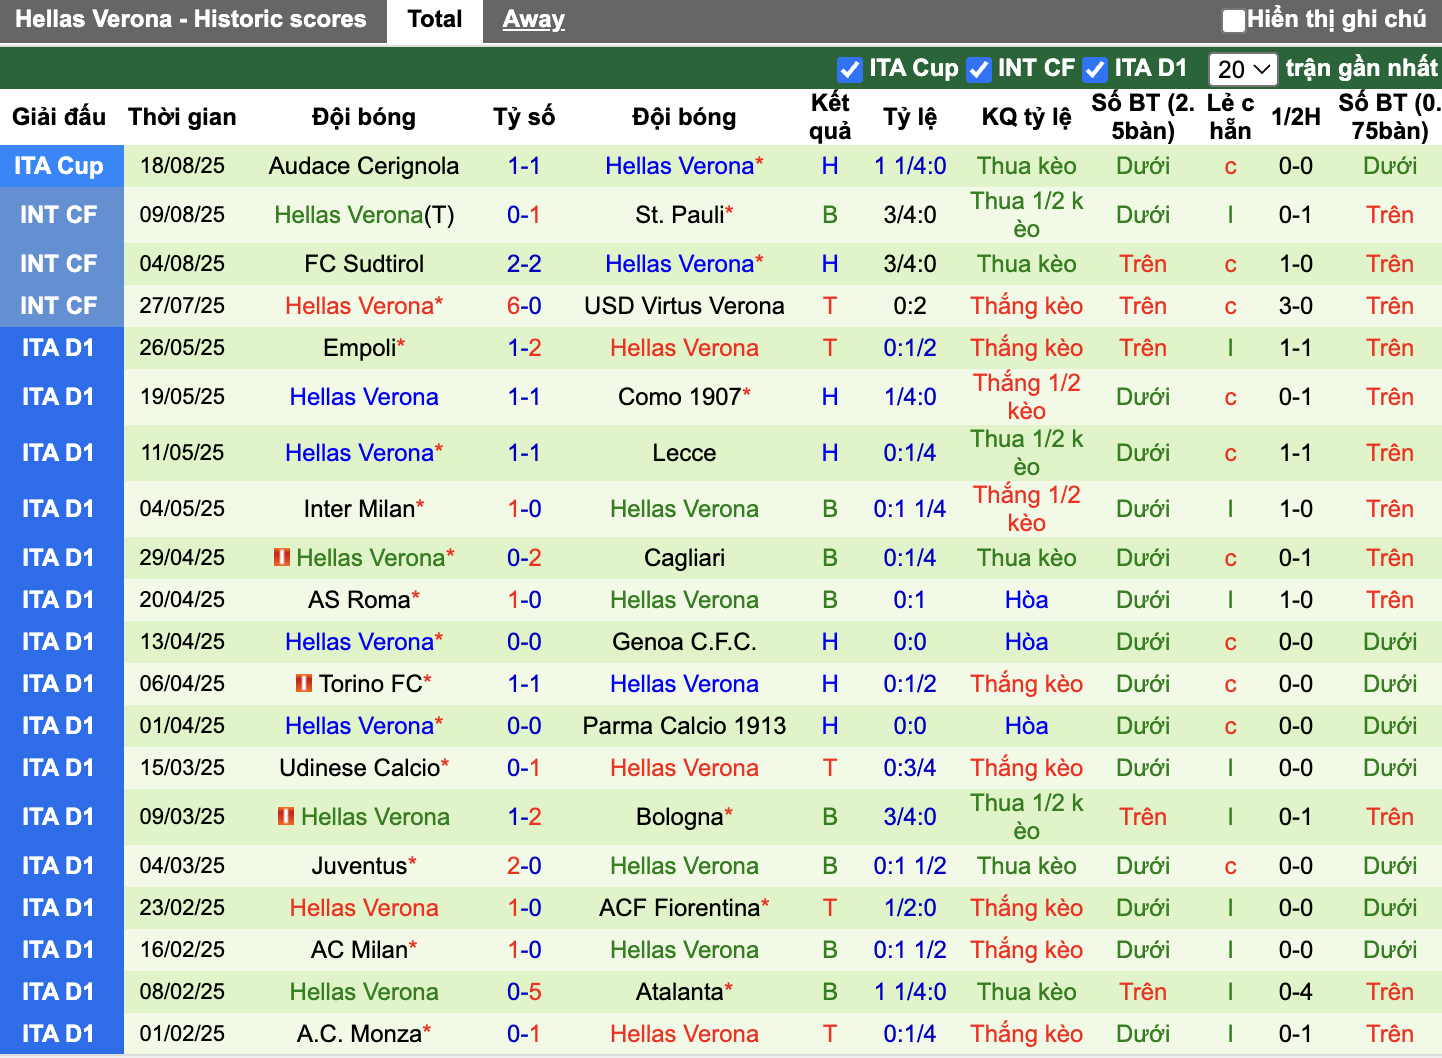Open Parma Calcio 1913 team link
1442x1058 pixels.
pos(684,726)
